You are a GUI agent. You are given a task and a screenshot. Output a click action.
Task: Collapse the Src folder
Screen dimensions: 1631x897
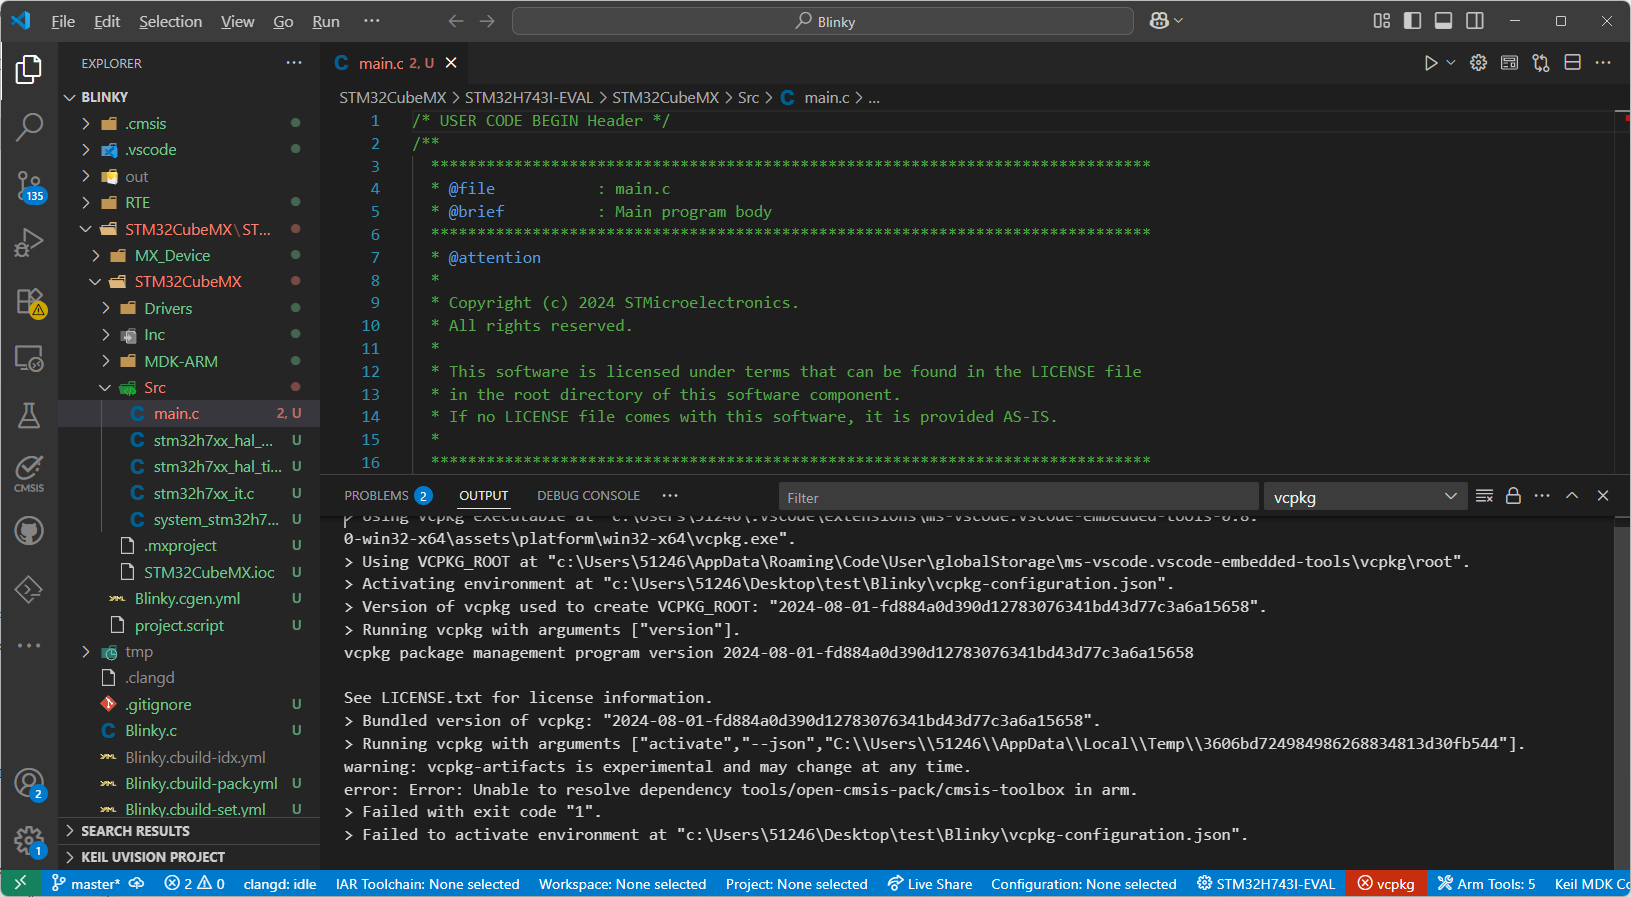tap(106, 388)
